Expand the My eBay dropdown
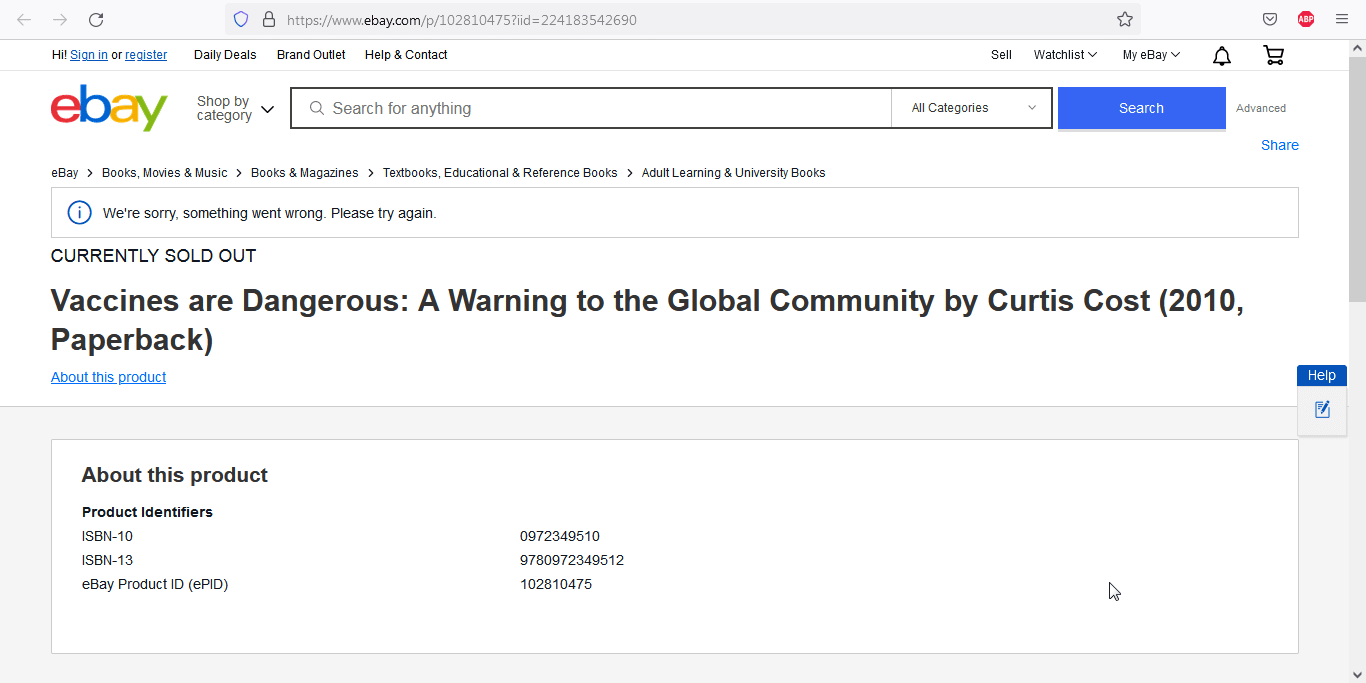The width and height of the screenshot is (1366, 683). (x=1151, y=55)
